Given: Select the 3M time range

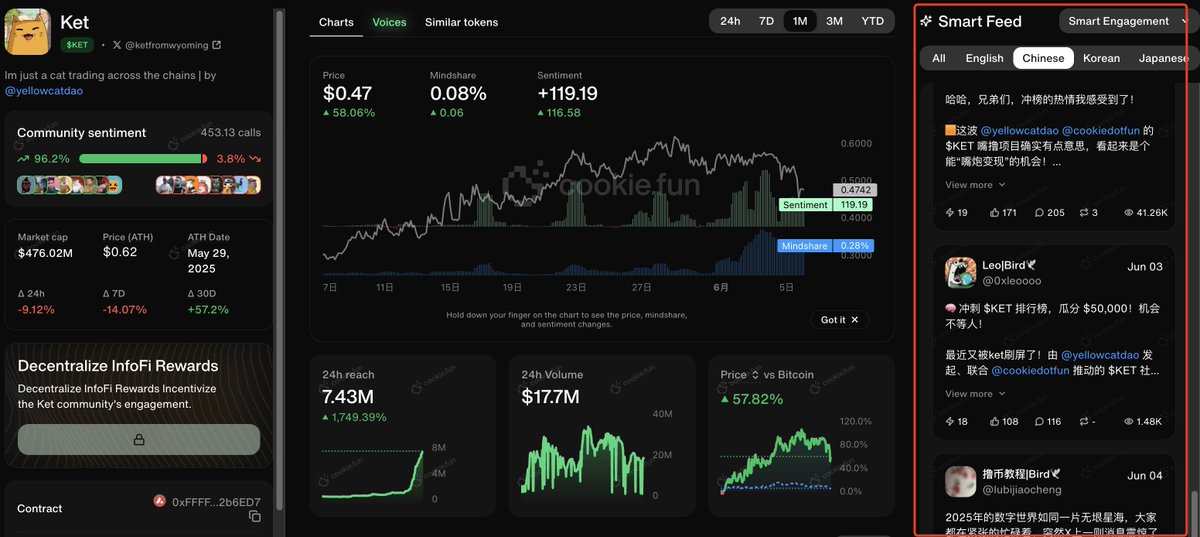Looking at the screenshot, I should coord(834,21).
